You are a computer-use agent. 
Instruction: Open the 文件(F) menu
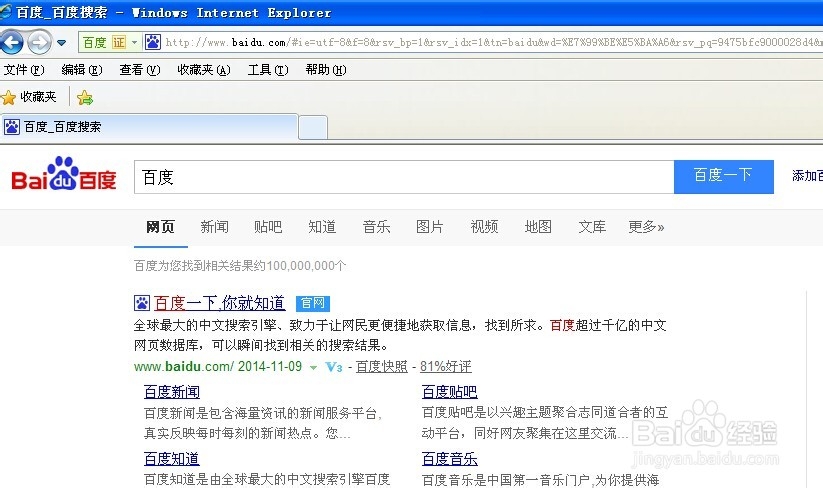[x=24, y=70]
